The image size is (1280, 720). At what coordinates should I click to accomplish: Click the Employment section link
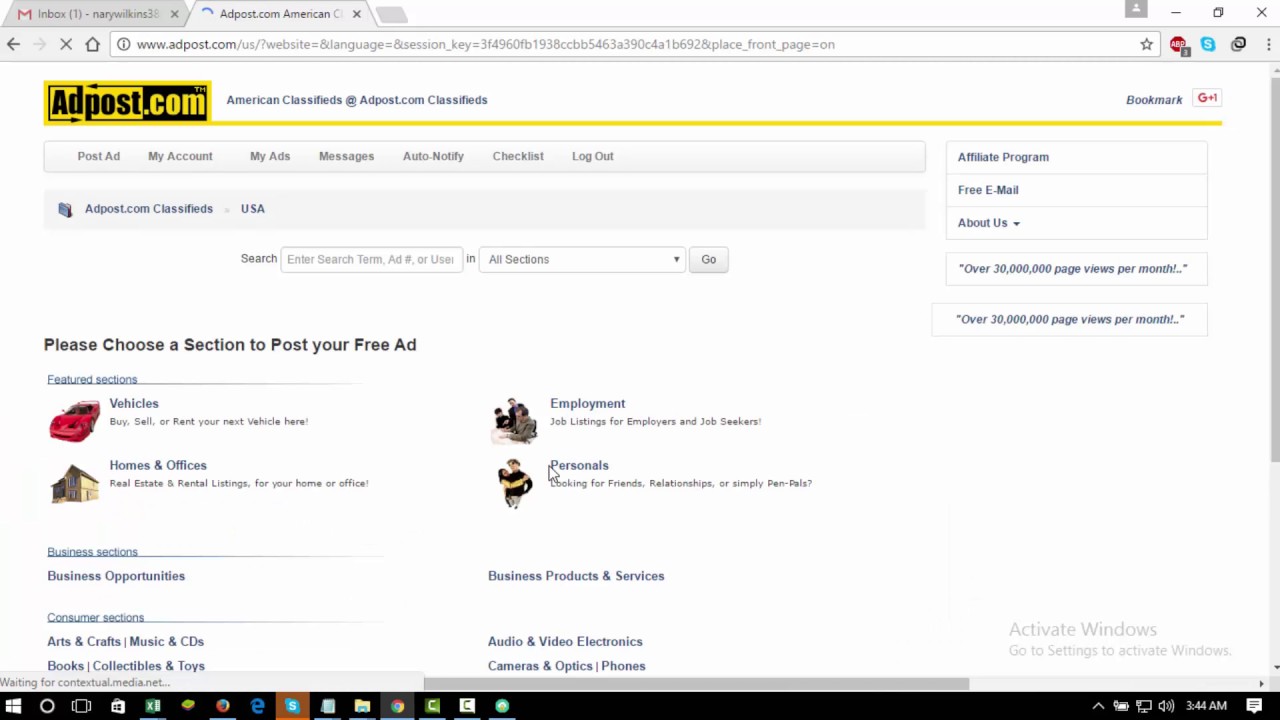point(587,403)
